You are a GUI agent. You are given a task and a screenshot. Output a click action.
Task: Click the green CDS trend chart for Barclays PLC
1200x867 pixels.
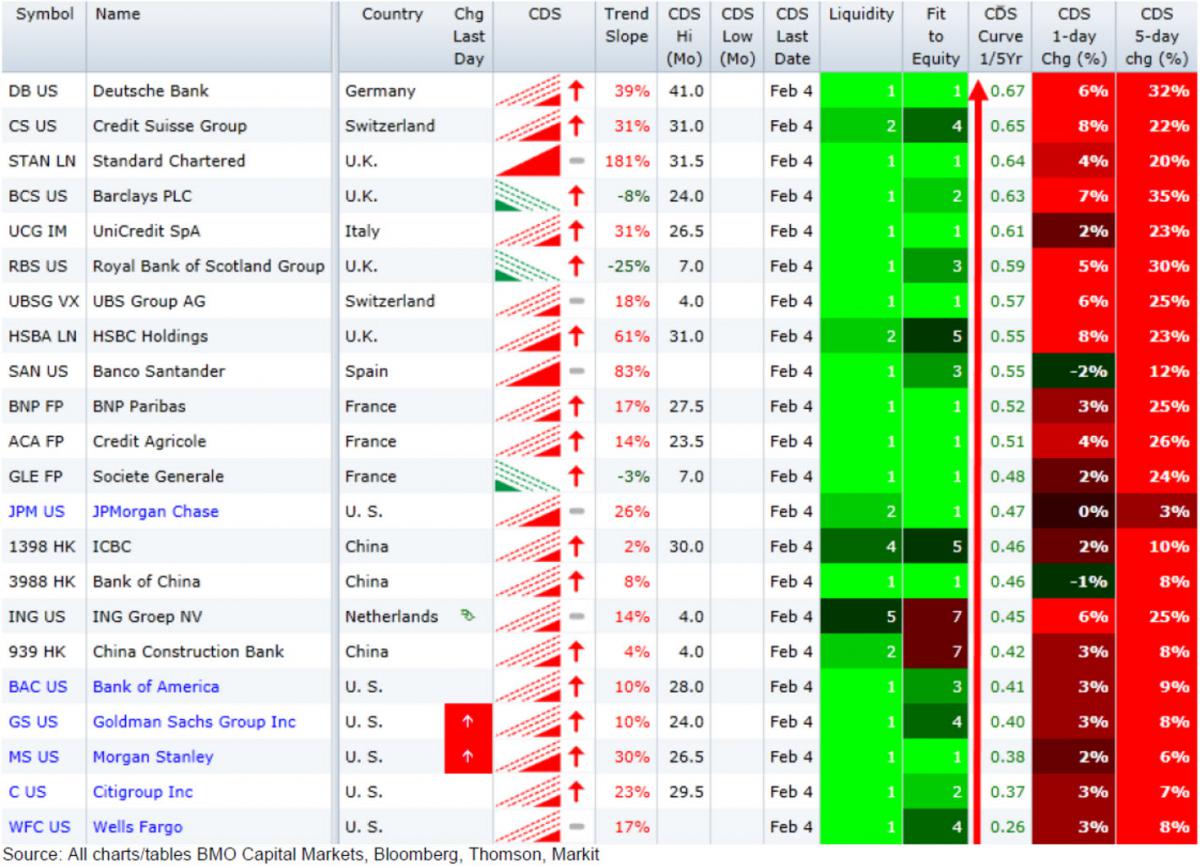coord(526,196)
